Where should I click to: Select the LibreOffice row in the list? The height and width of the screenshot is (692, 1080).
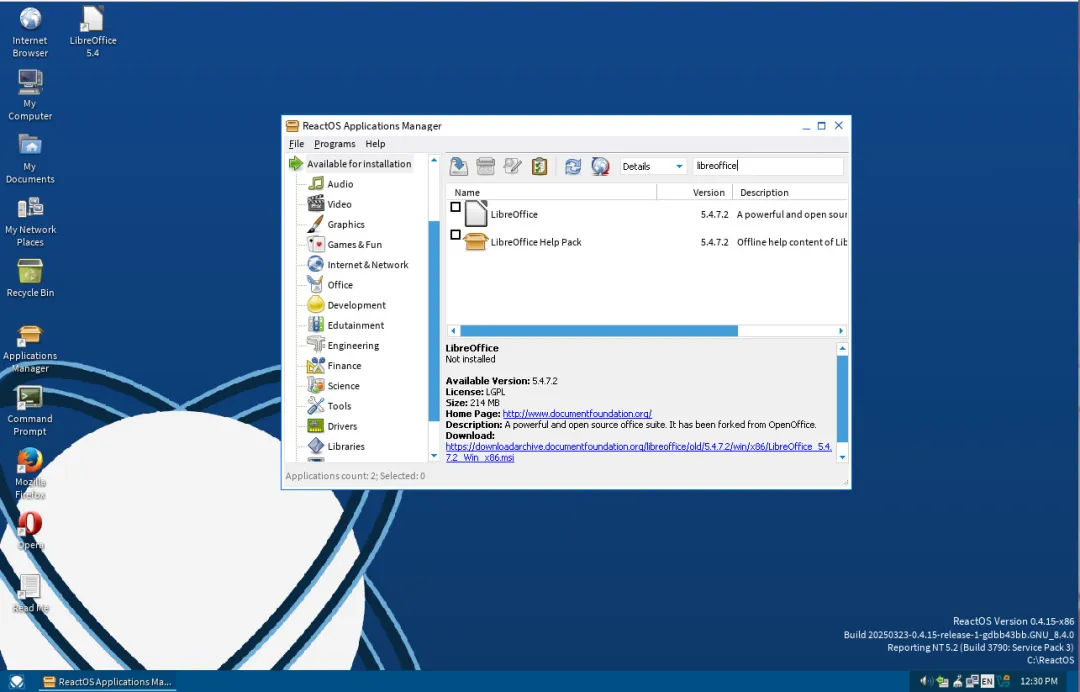(647, 214)
